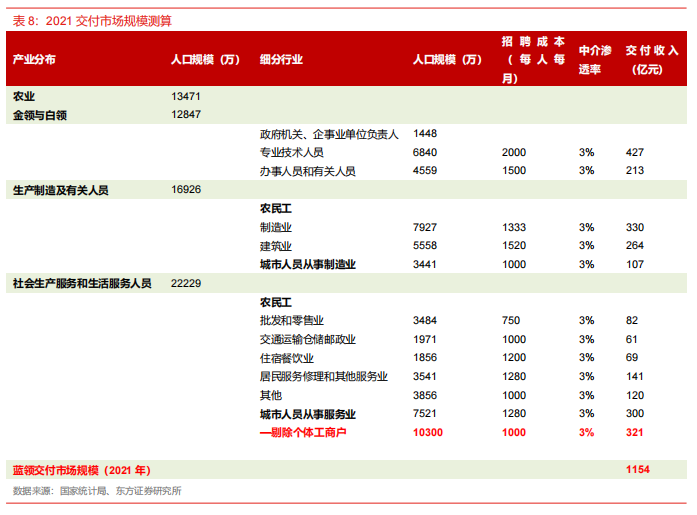The width and height of the screenshot is (697, 515).
Task: Click the '中介渗透率' column header
Action: click(595, 60)
